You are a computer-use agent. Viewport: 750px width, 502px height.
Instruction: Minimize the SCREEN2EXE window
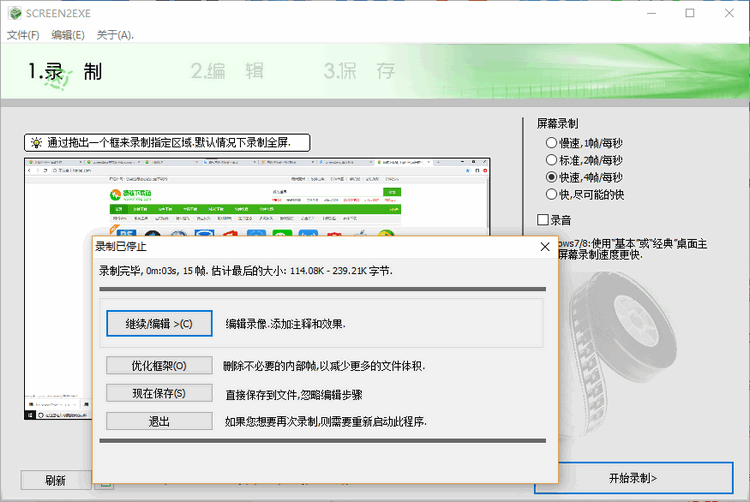click(x=651, y=13)
